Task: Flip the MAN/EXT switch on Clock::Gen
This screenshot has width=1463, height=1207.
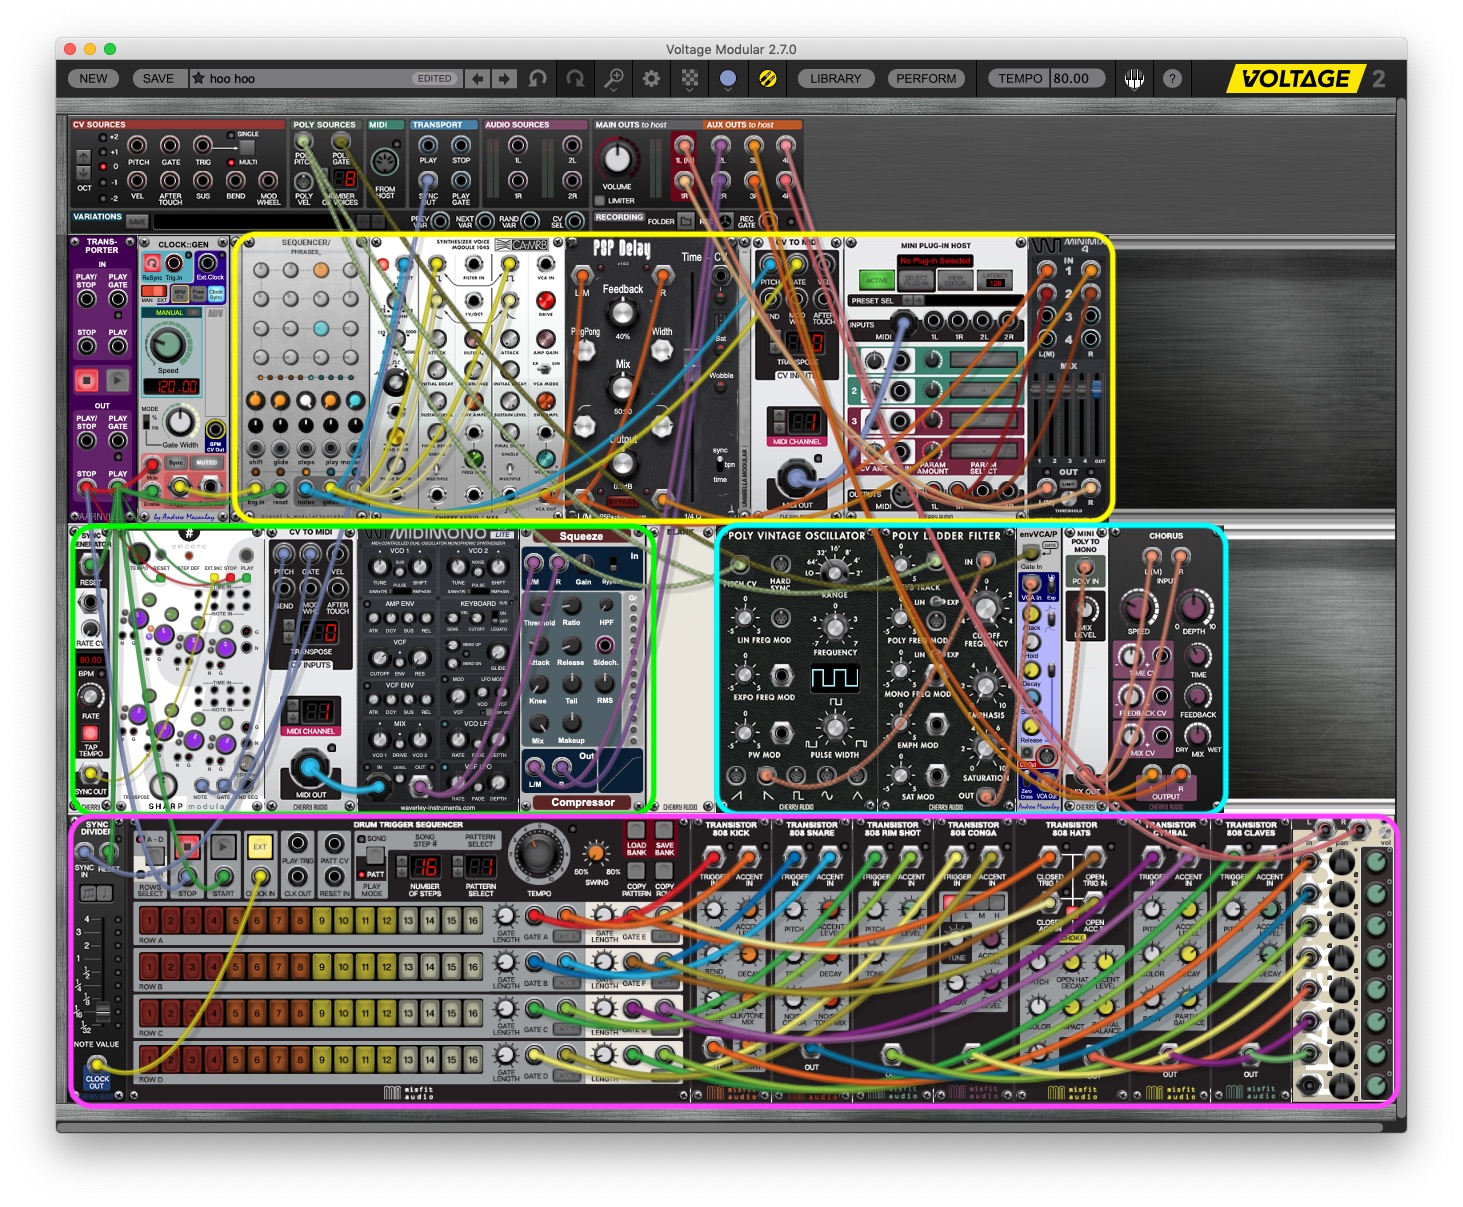Action: point(154,291)
